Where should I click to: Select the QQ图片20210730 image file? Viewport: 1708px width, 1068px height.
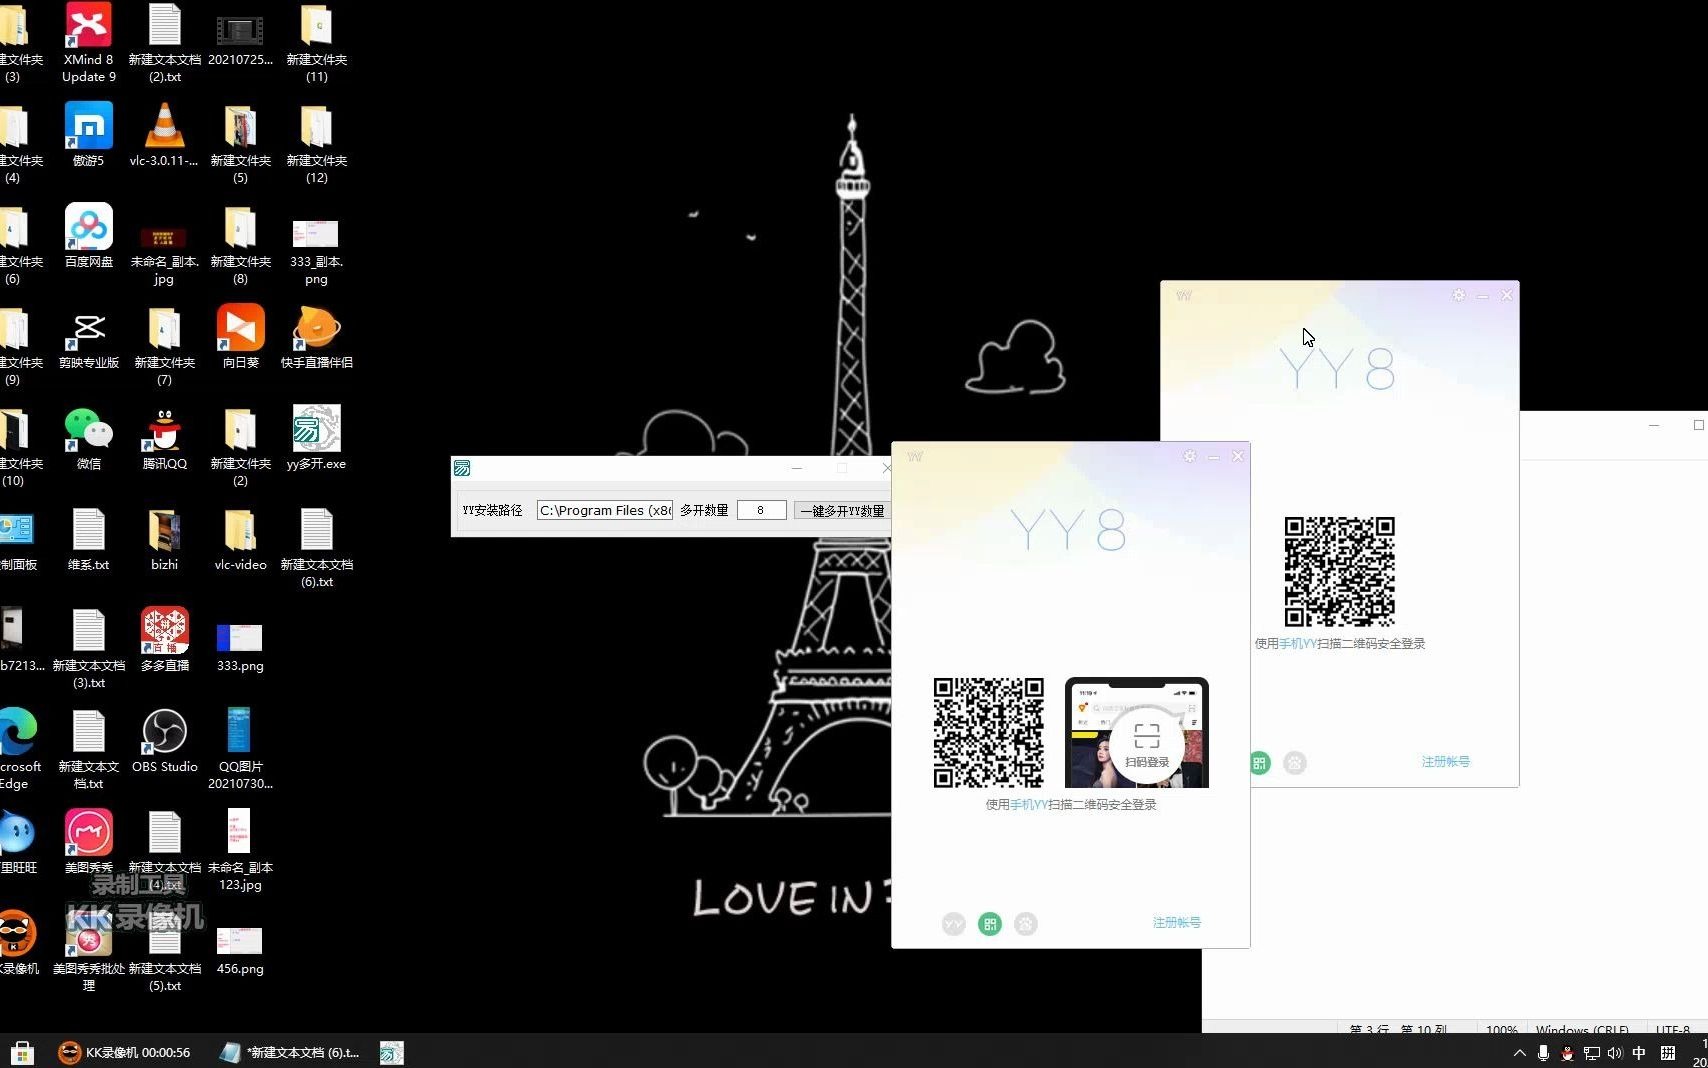click(x=240, y=747)
